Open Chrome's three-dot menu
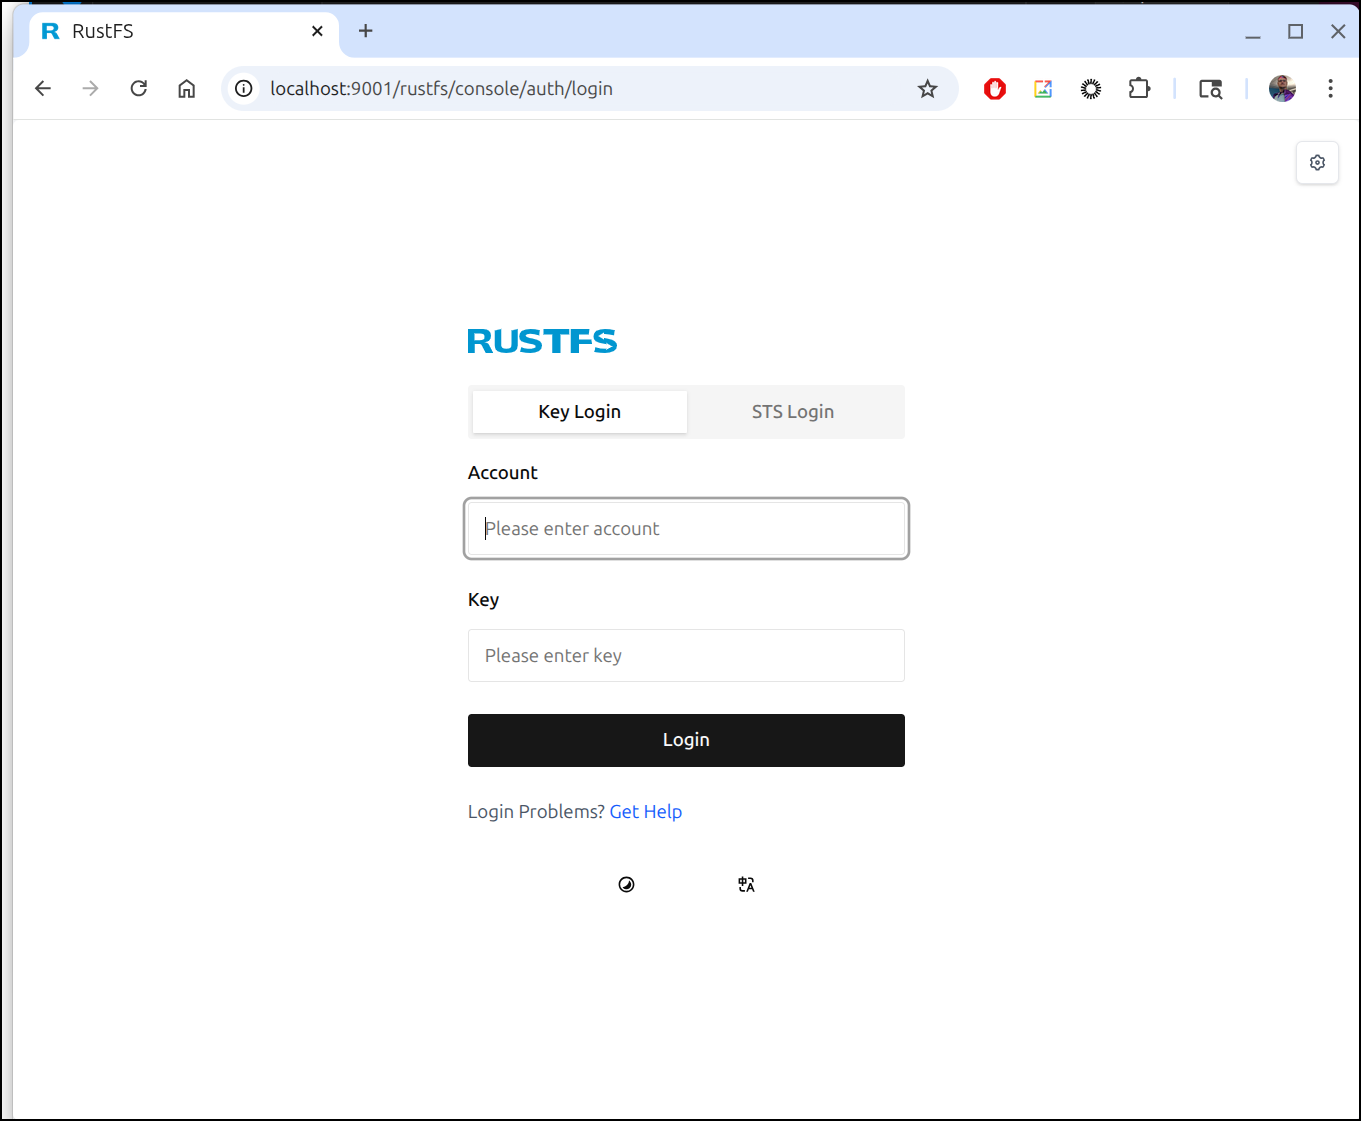This screenshot has width=1361, height=1121. tap(1330, 89)
